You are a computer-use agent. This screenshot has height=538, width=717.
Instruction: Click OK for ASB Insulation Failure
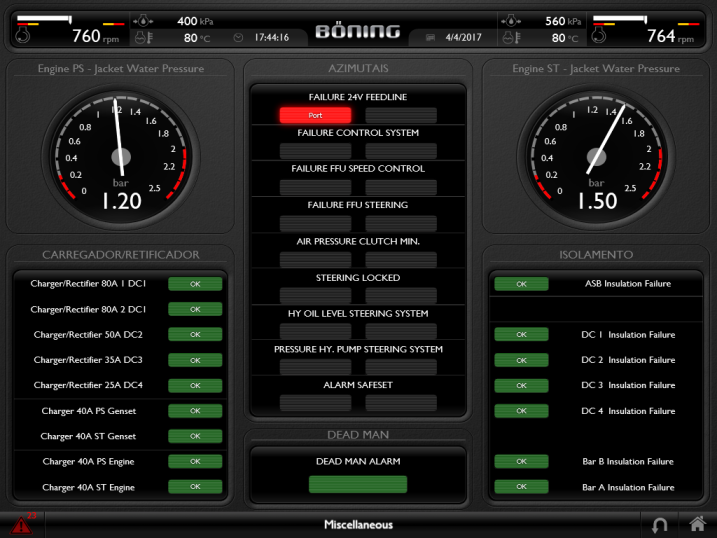click(x=521, y=284)
